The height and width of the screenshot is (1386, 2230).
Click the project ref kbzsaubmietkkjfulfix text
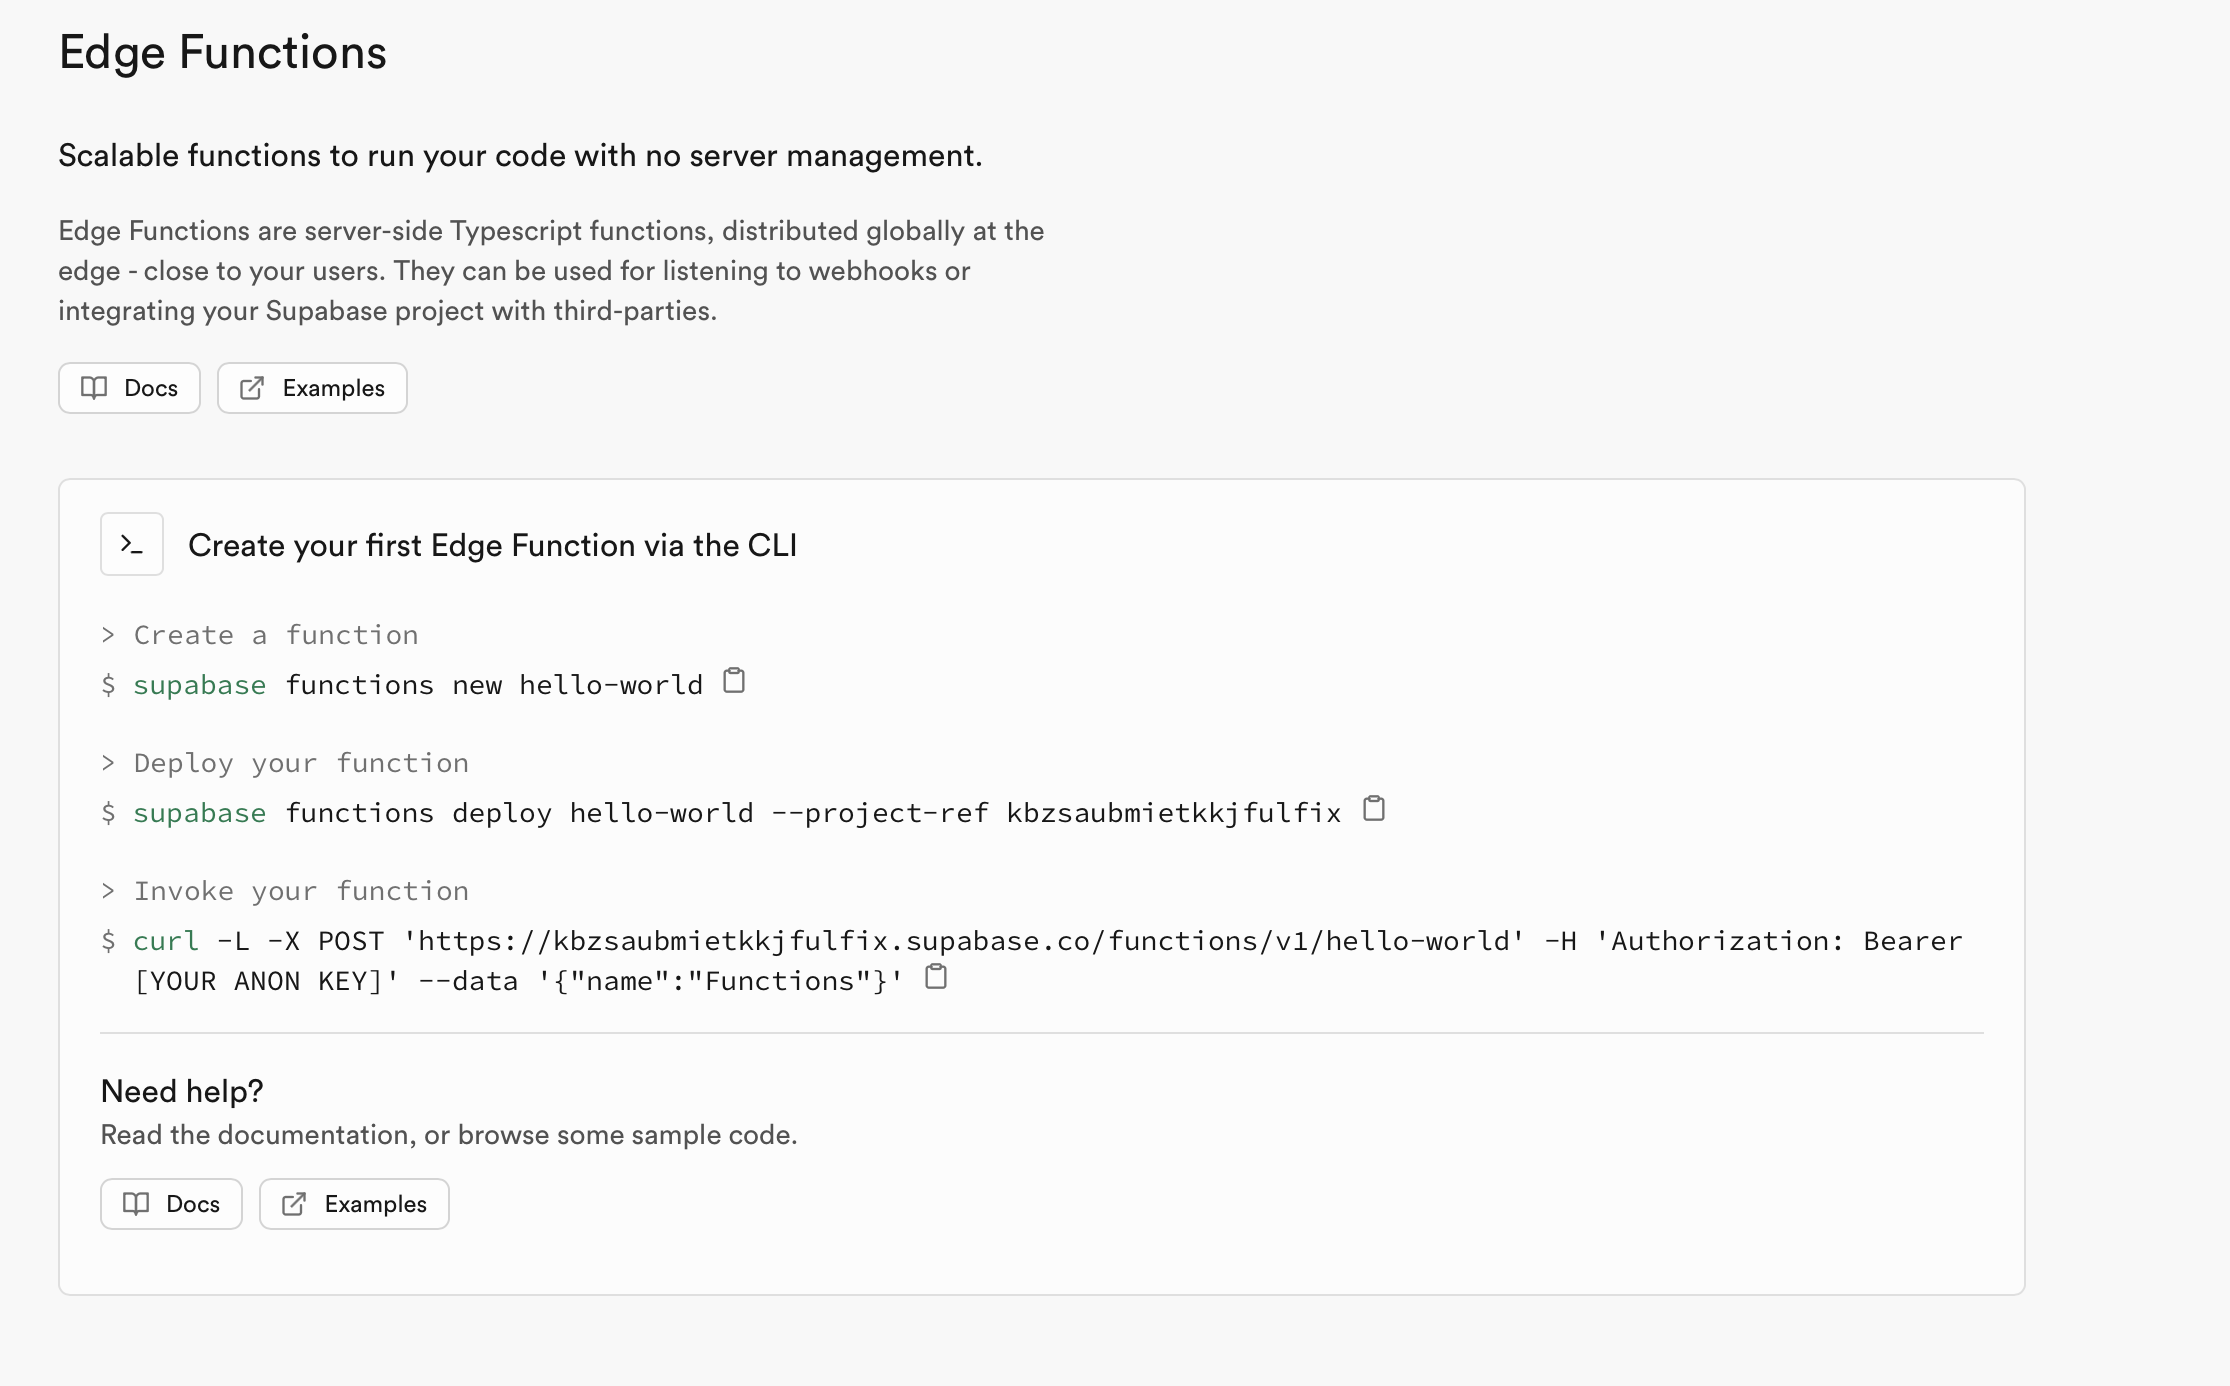pyautogui.click(x=1172, y=813)
